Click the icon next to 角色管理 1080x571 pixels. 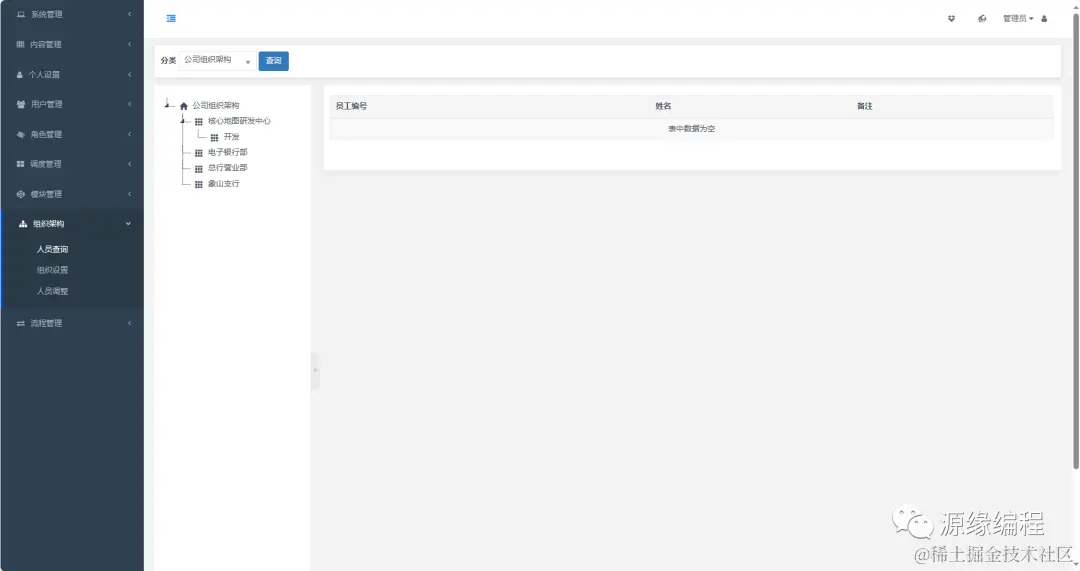[x=21, y=134]
